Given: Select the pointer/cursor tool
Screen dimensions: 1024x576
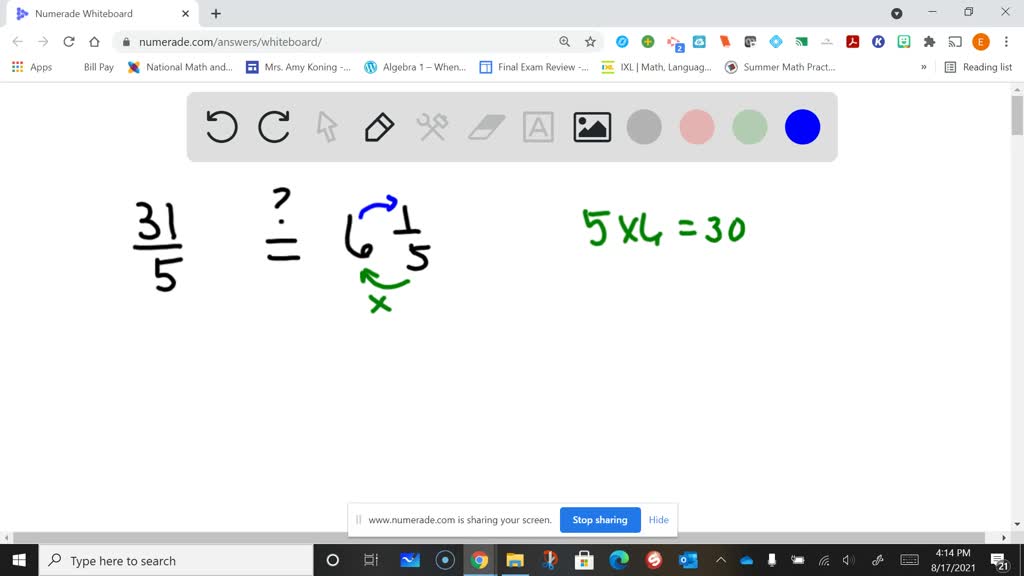Looking at the screenshot, I should click(326, 127).
